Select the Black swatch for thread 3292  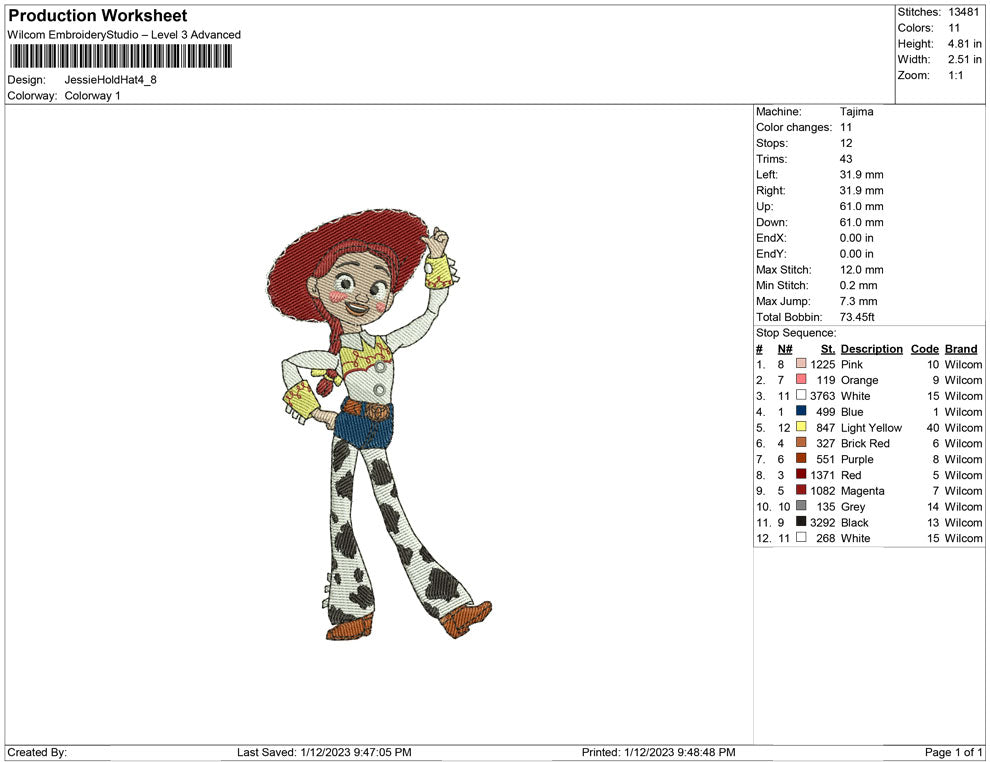[x=801, y=522]
